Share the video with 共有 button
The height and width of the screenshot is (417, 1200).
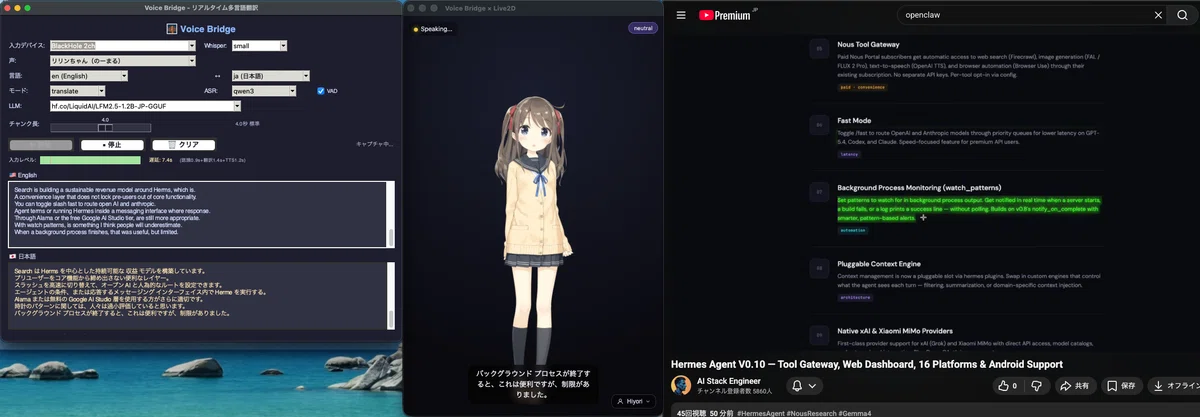click(1074, 385)
